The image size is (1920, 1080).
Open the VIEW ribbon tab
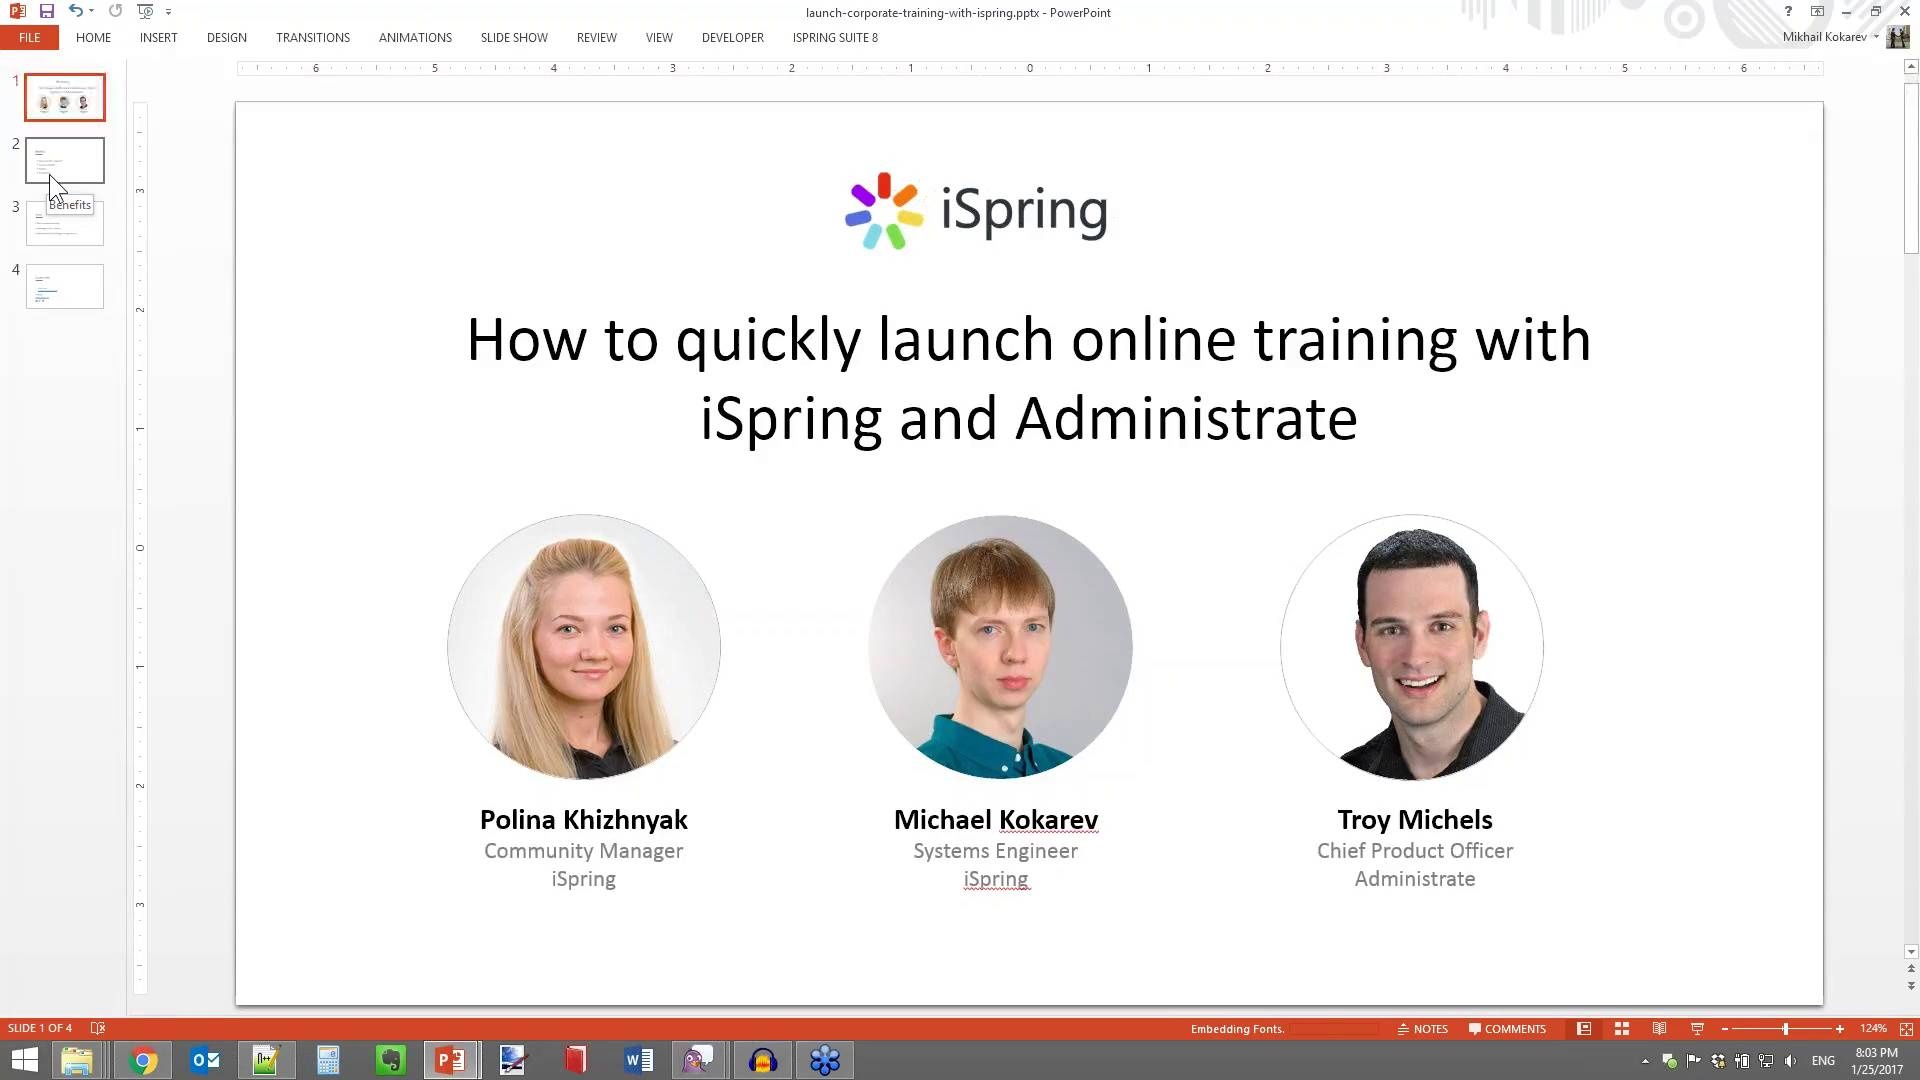click(x=659, y=37)
